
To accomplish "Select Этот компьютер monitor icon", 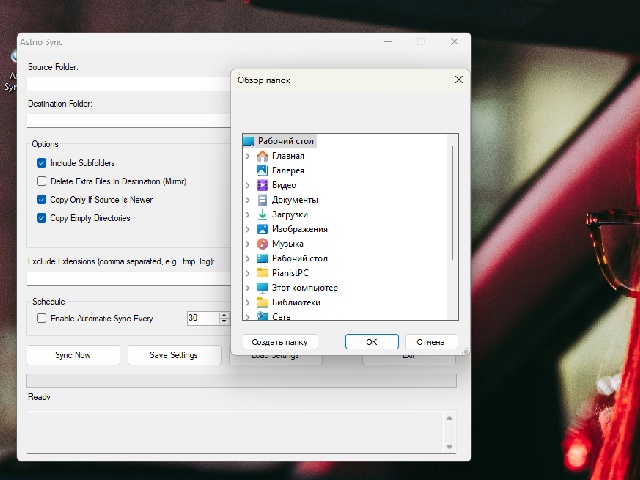I will click(262, 288).
